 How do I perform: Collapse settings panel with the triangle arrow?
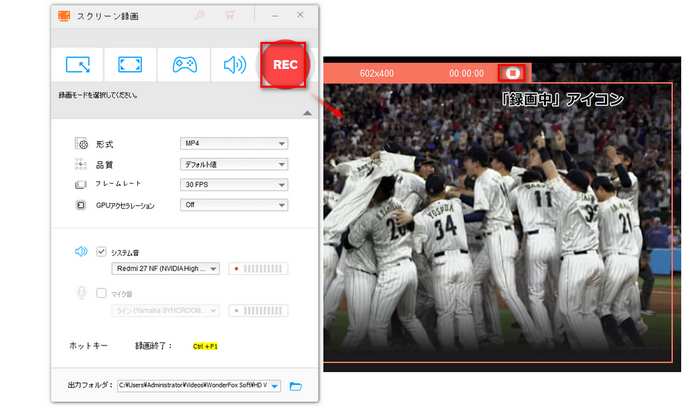pyautogui.click(x=307, y=113)
